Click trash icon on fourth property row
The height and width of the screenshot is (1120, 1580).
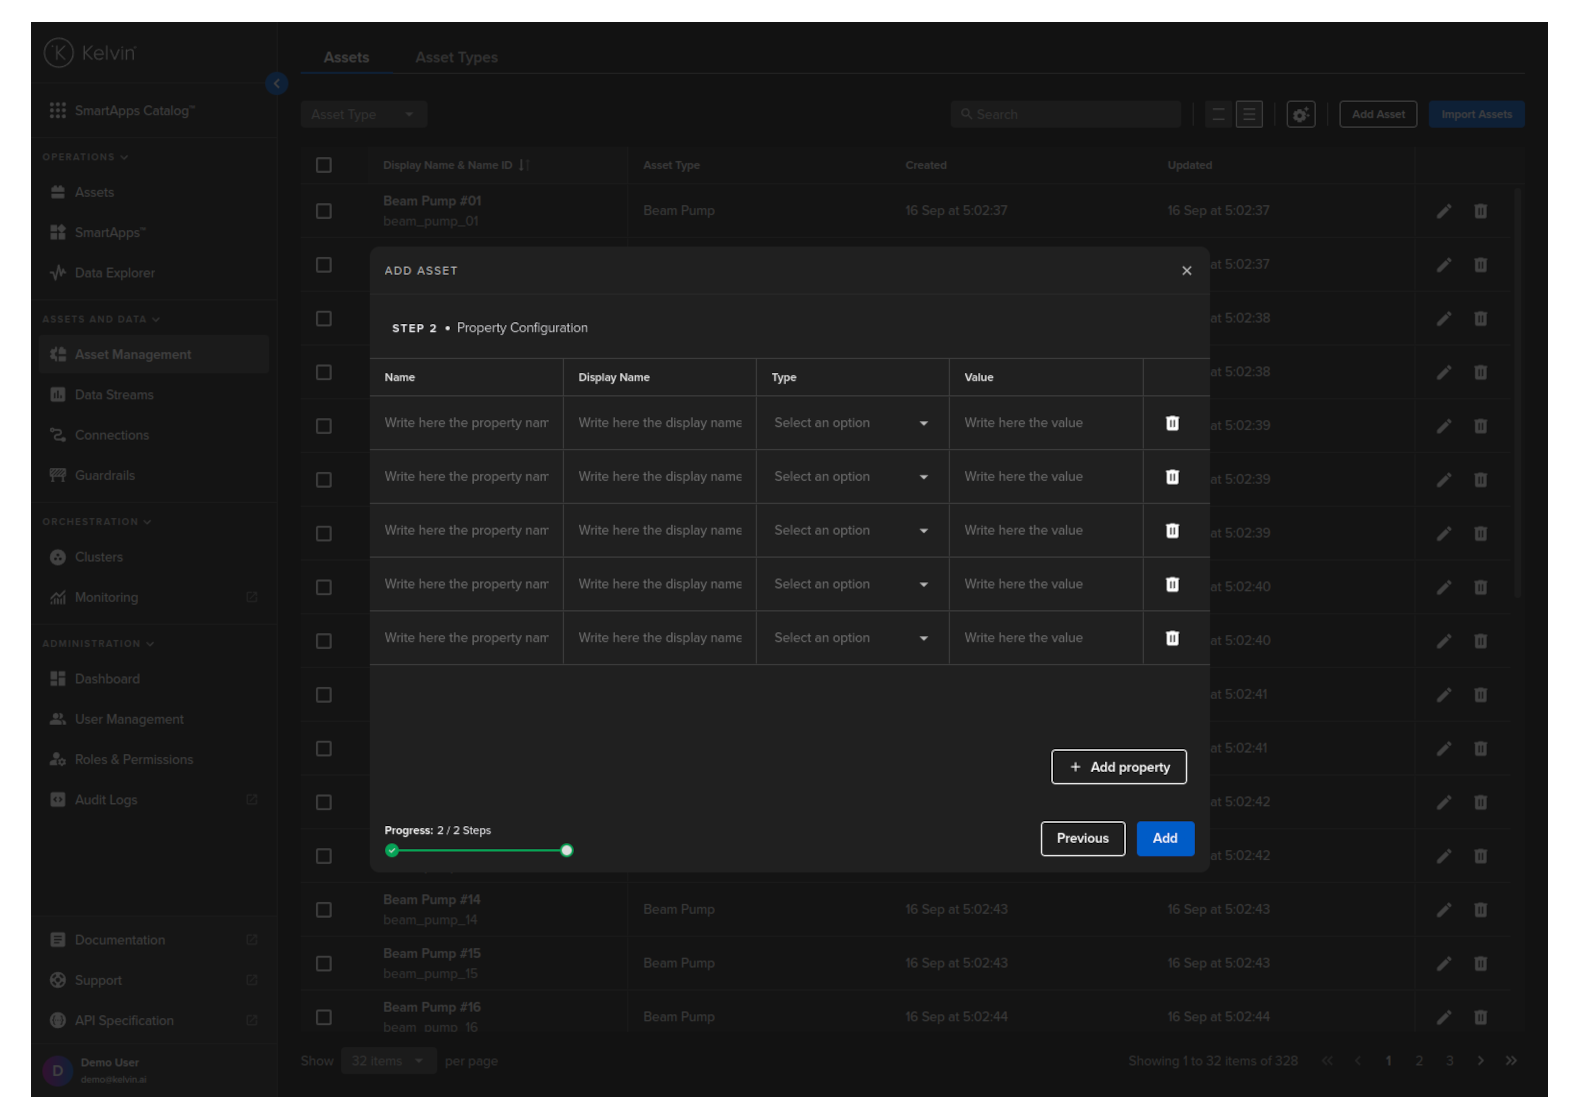[1172, 584]
